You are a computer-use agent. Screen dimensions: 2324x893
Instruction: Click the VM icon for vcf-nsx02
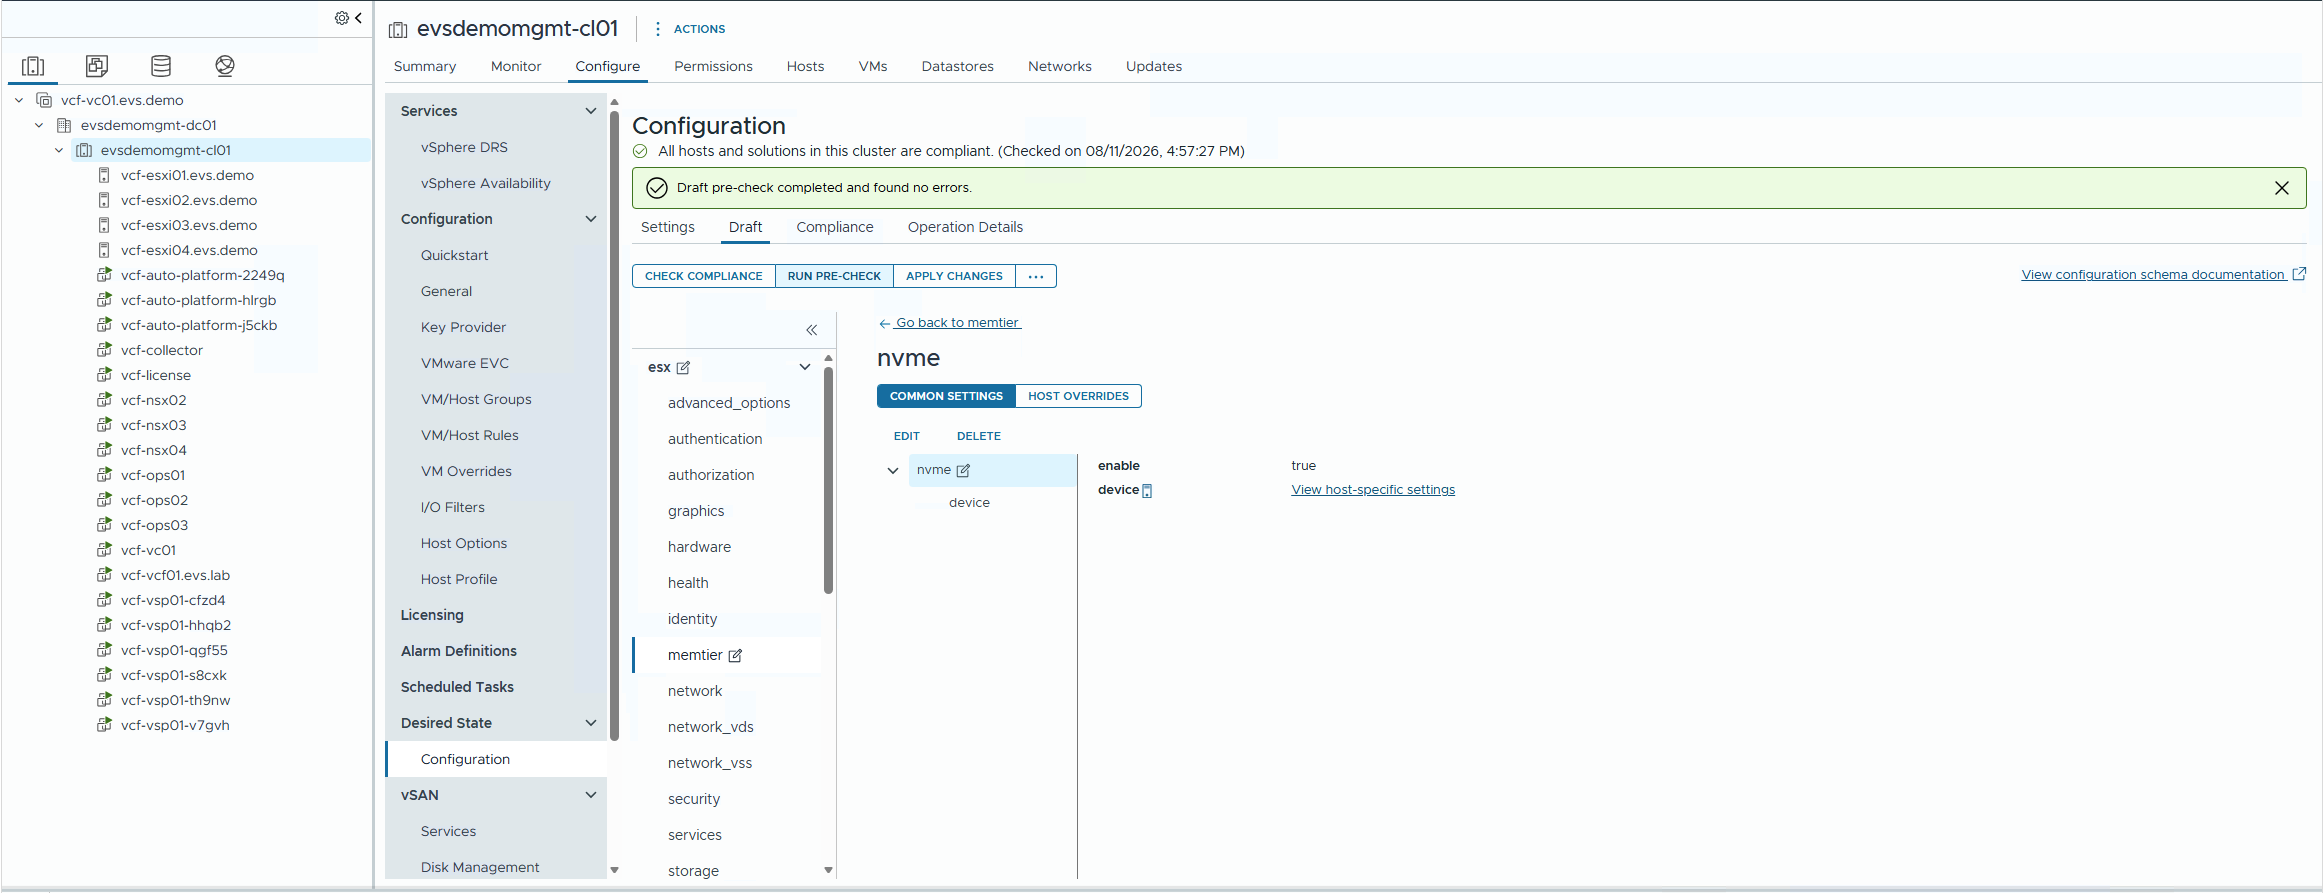click(104, 400)
